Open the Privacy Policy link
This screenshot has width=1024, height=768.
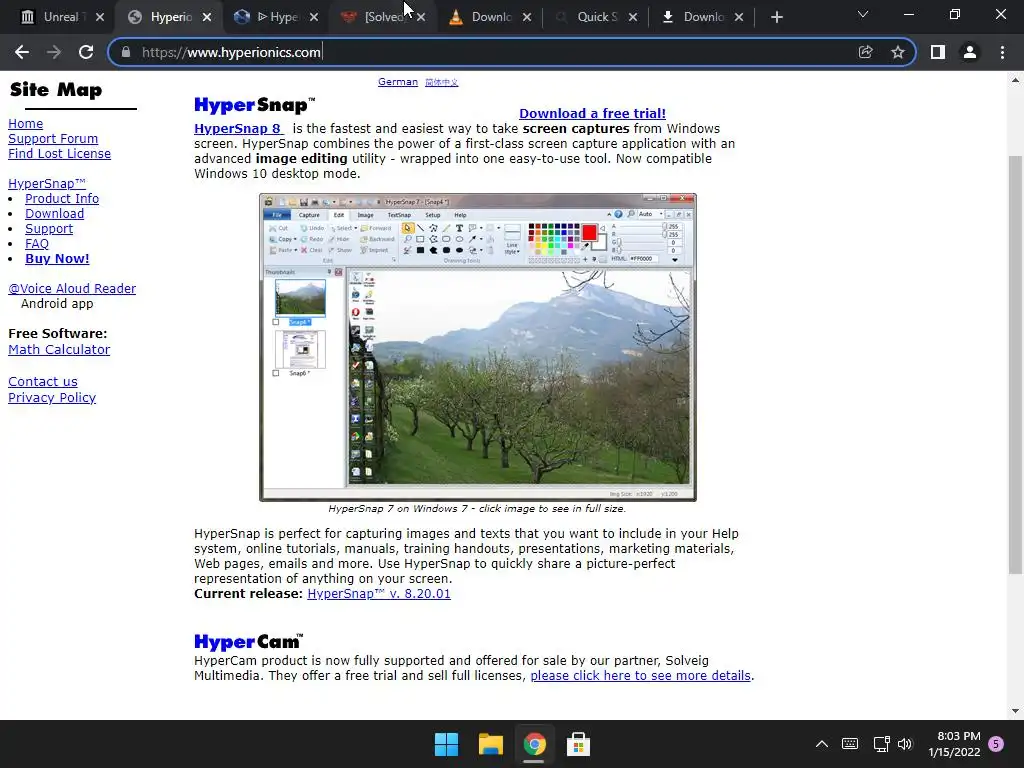(x=52, y=398)
